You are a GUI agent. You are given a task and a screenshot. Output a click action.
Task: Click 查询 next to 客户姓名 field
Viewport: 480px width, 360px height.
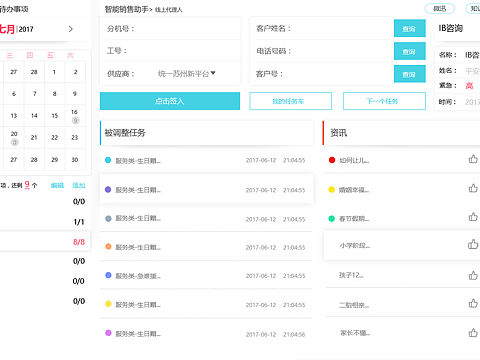[x=410, y=28]
